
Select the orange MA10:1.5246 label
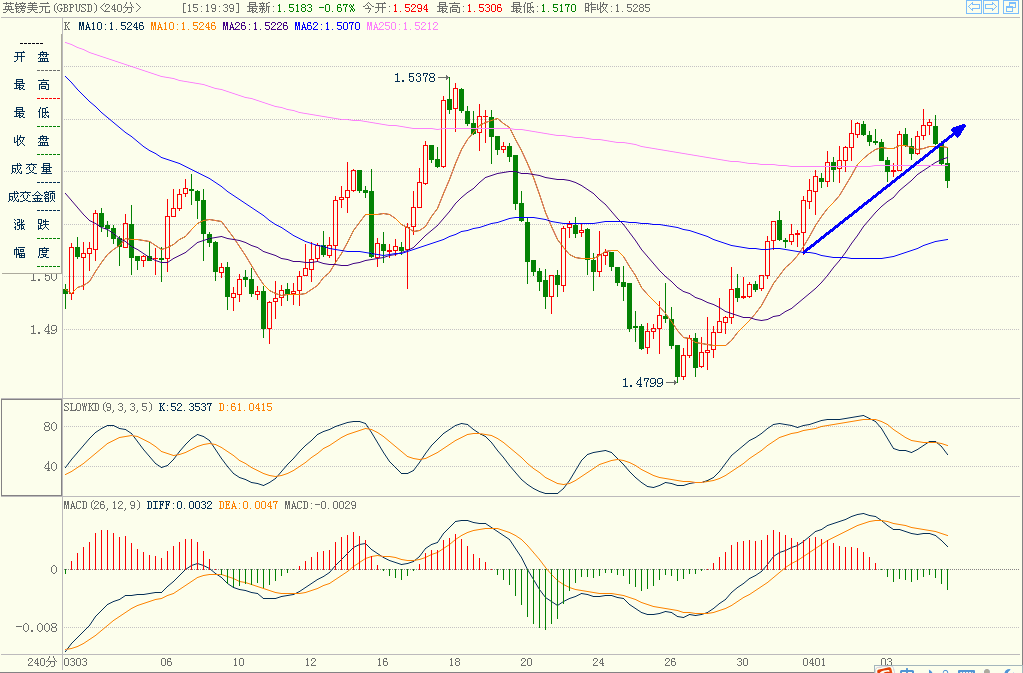coord(183,26)
